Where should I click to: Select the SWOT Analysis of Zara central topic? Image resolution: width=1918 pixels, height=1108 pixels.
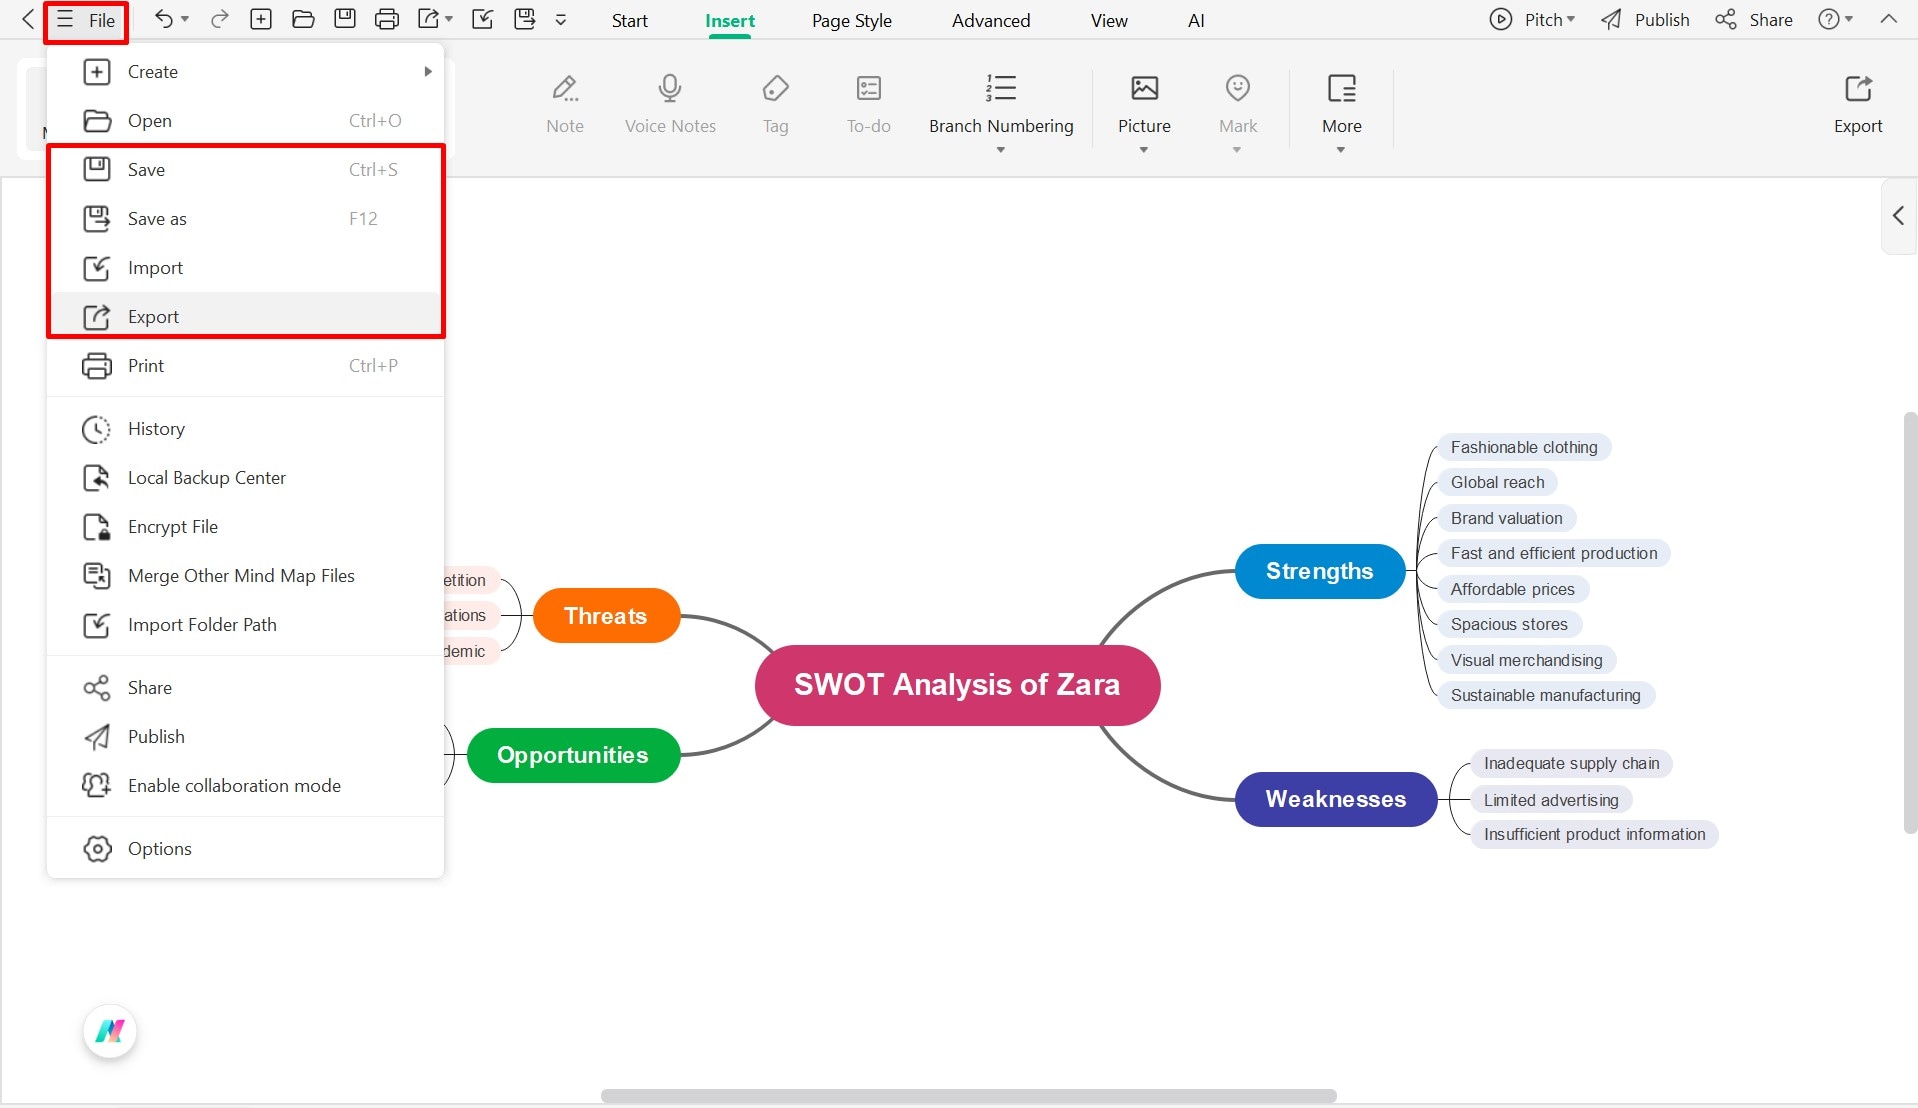pyautogui.click(x=957, y=685)
